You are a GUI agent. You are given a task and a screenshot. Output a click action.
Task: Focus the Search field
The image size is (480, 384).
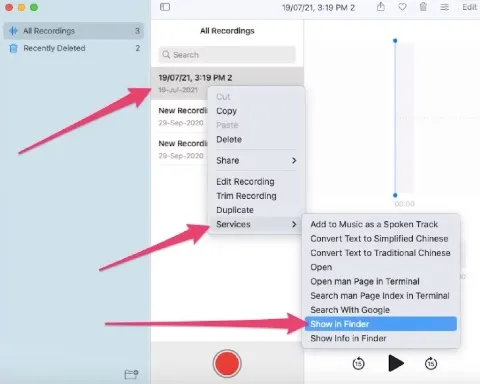pos(227,55)
